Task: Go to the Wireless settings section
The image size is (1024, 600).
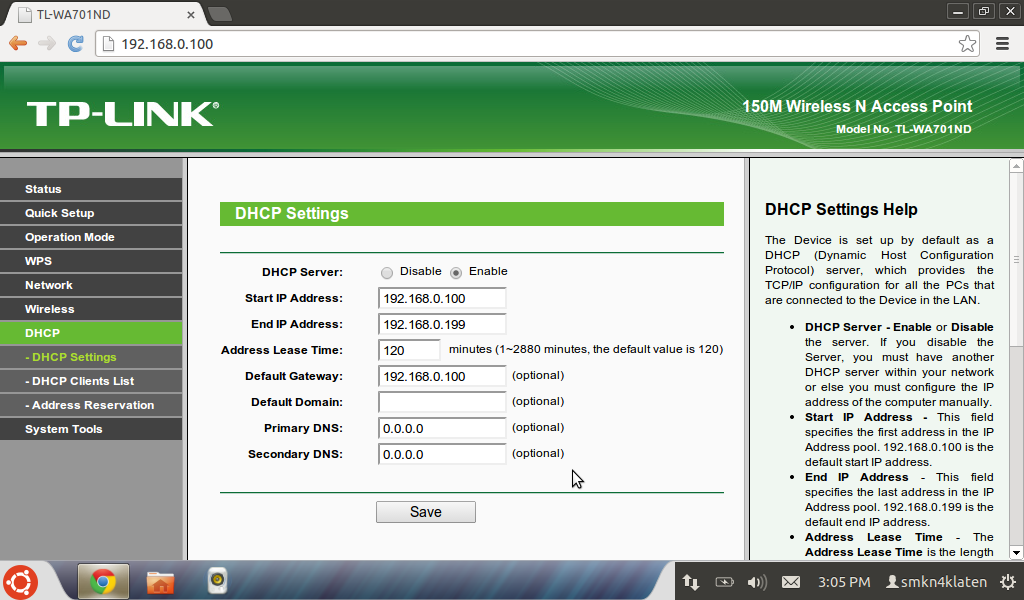Action: (x=48, y=309)
